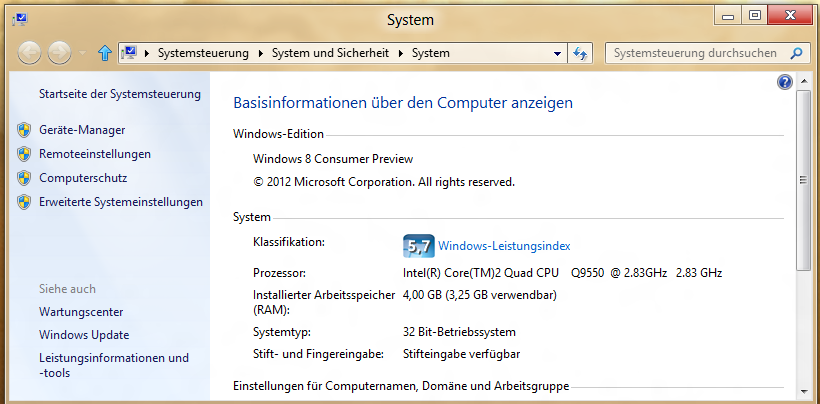
Task: Open help via the question mark icon
Action: [x=785, y=82]
